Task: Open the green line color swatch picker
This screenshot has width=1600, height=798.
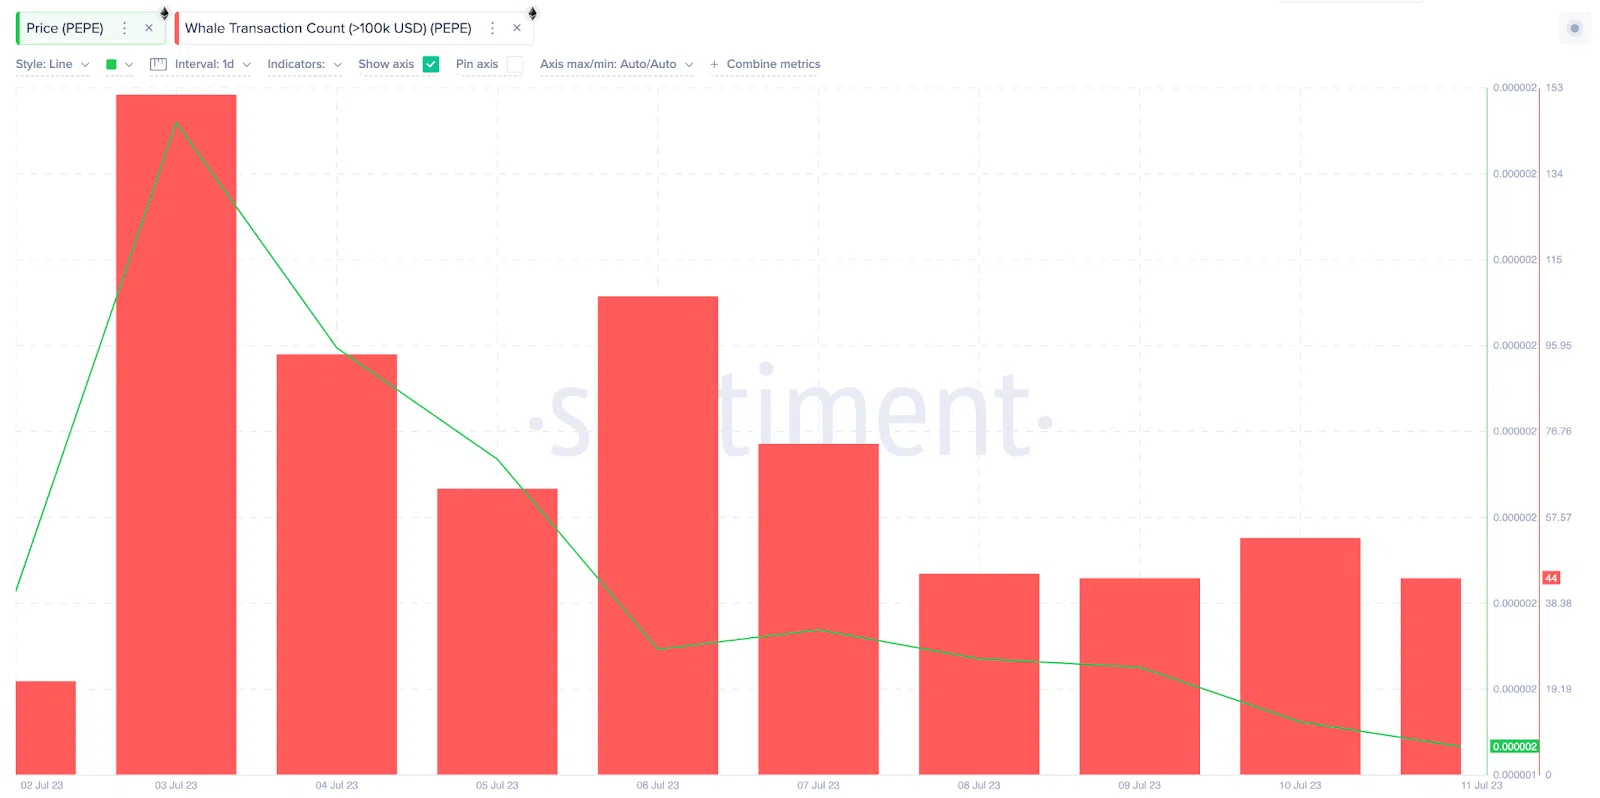Action: 119,64
